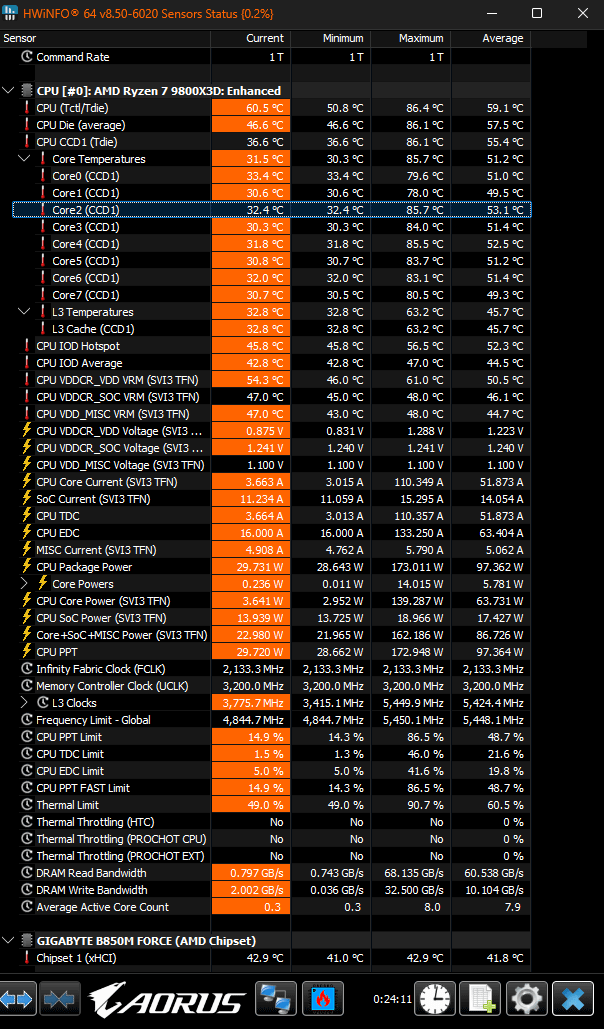Screen dimensions: 604x1029
Task: Open sensor settings gear icon
Action: click(x=527, y=999)
